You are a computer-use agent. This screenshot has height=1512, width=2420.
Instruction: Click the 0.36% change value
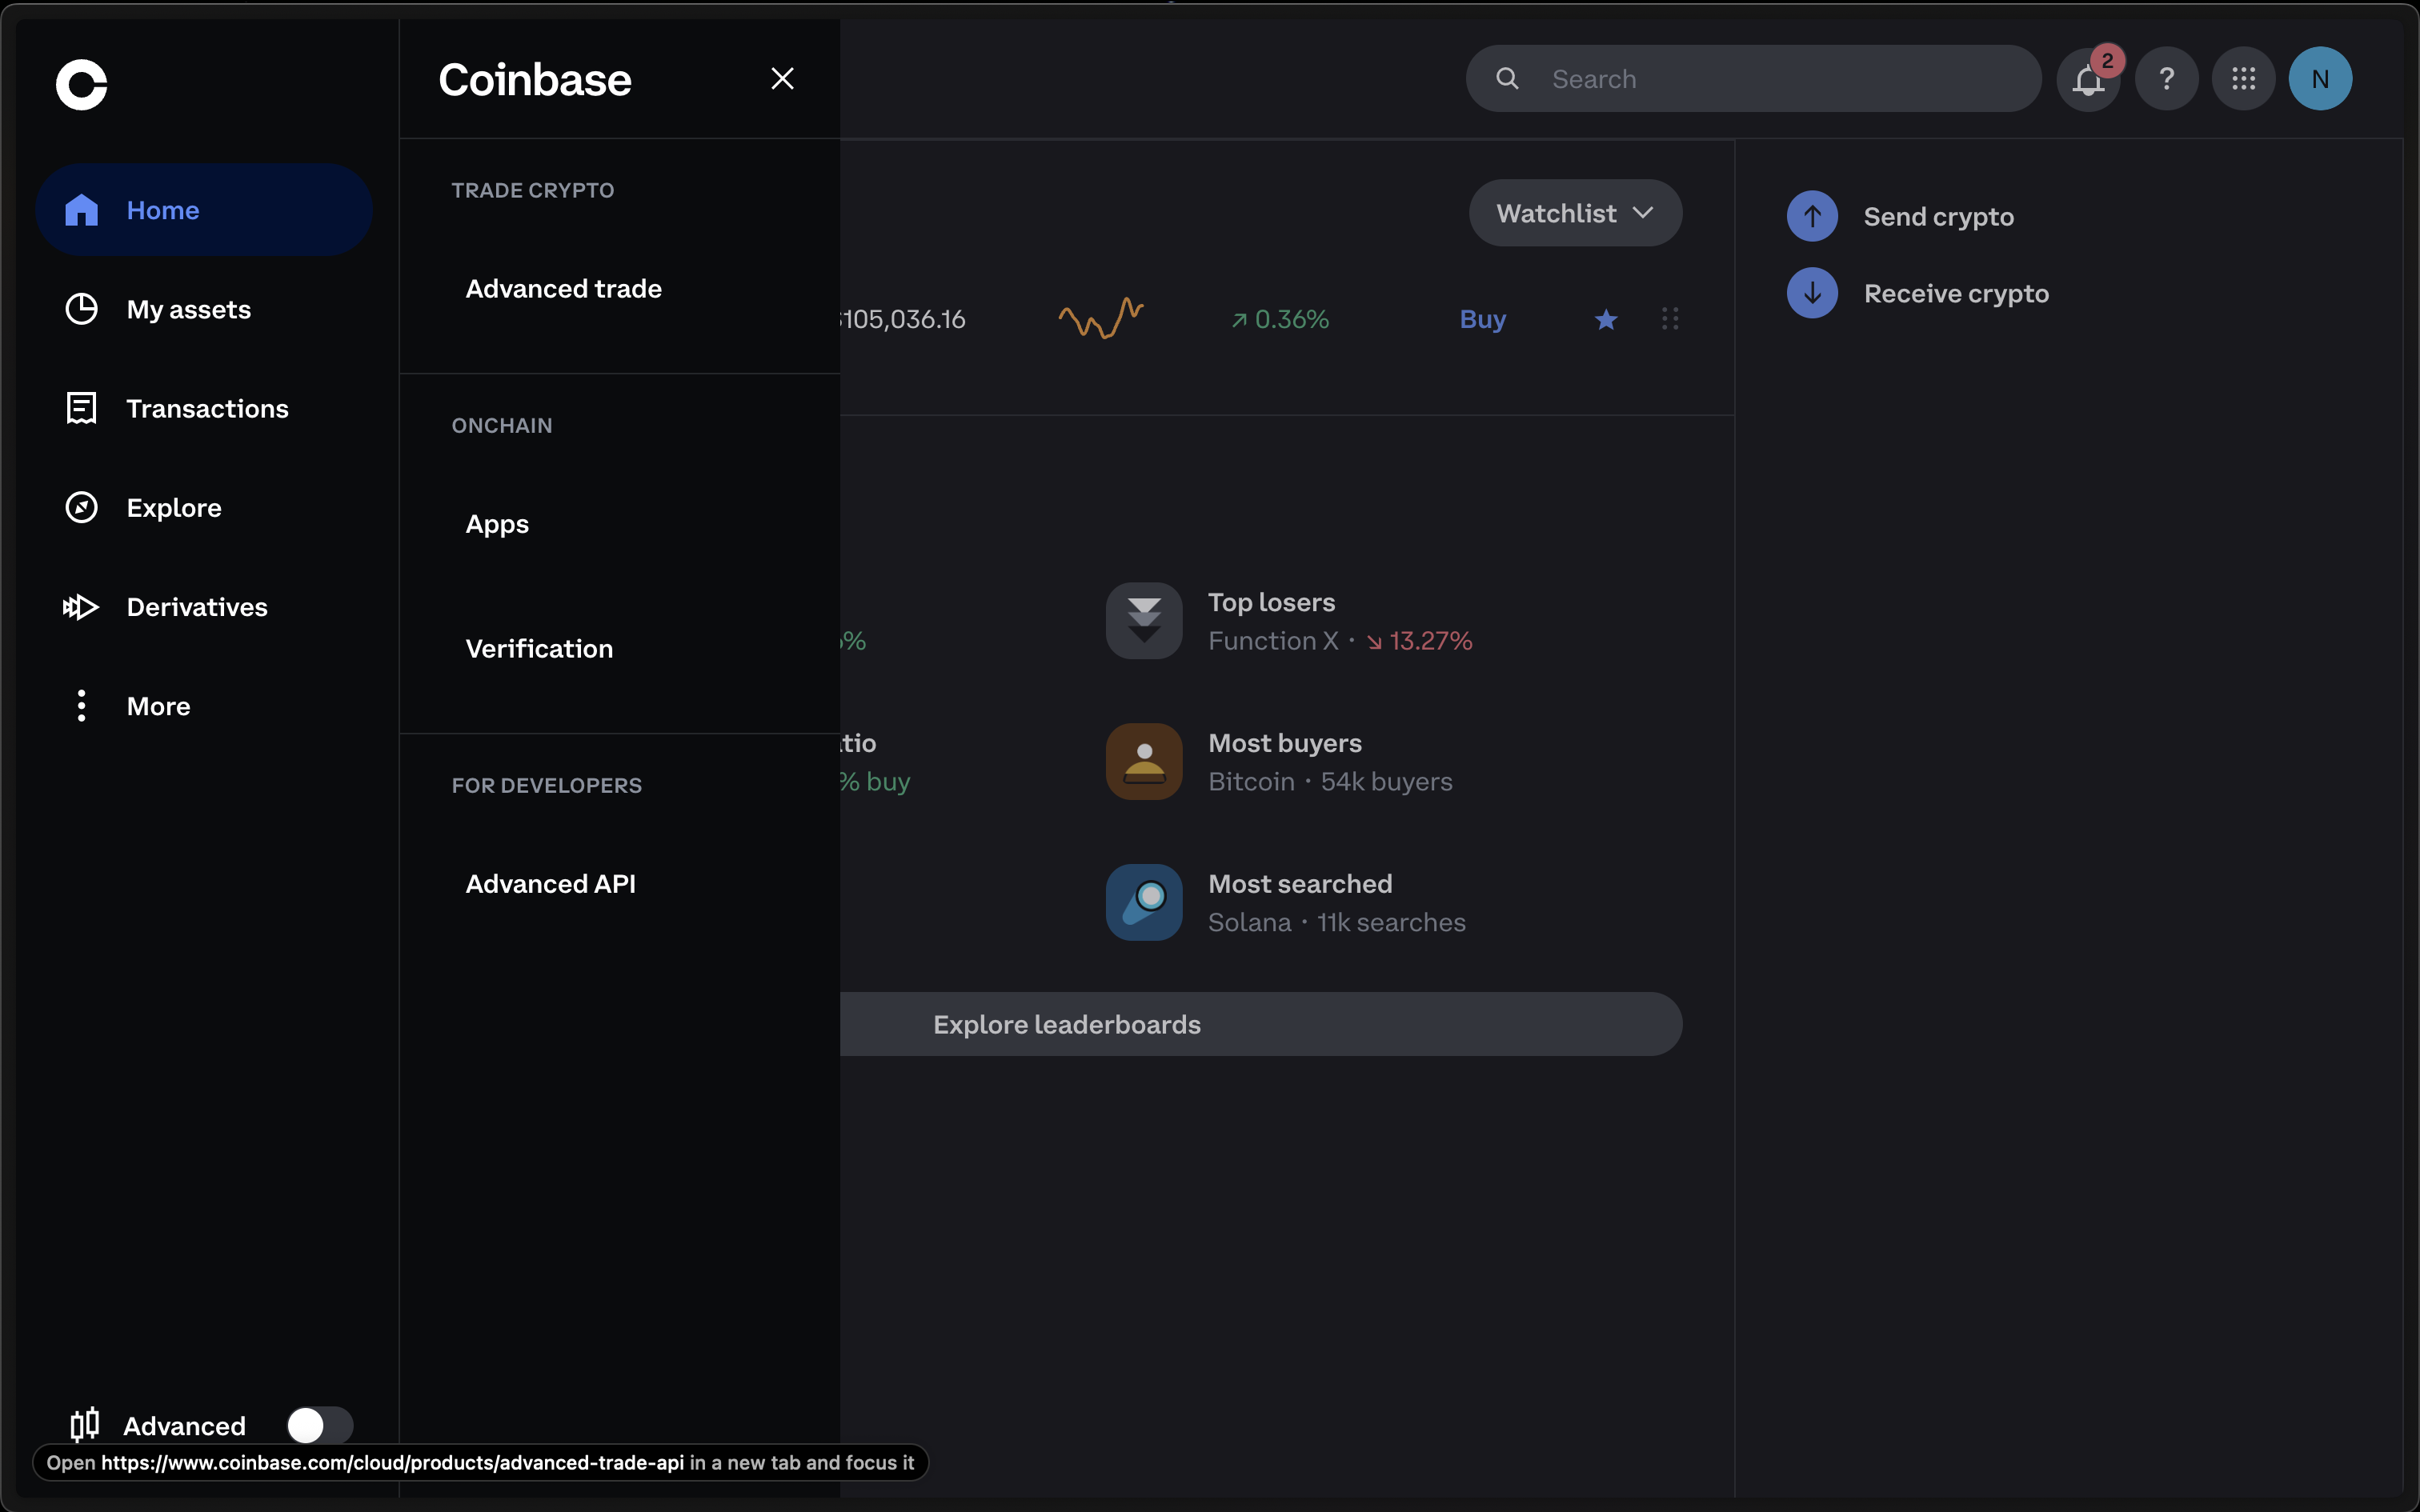[1280, 319]
